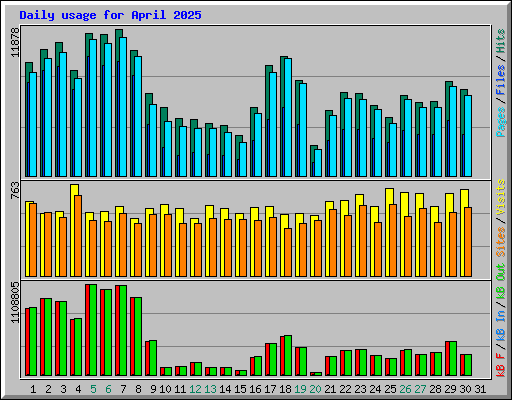Click day label 7 on the x-axis
The width and height of the screenshot is (512, 400).
(x=123, y=389)
